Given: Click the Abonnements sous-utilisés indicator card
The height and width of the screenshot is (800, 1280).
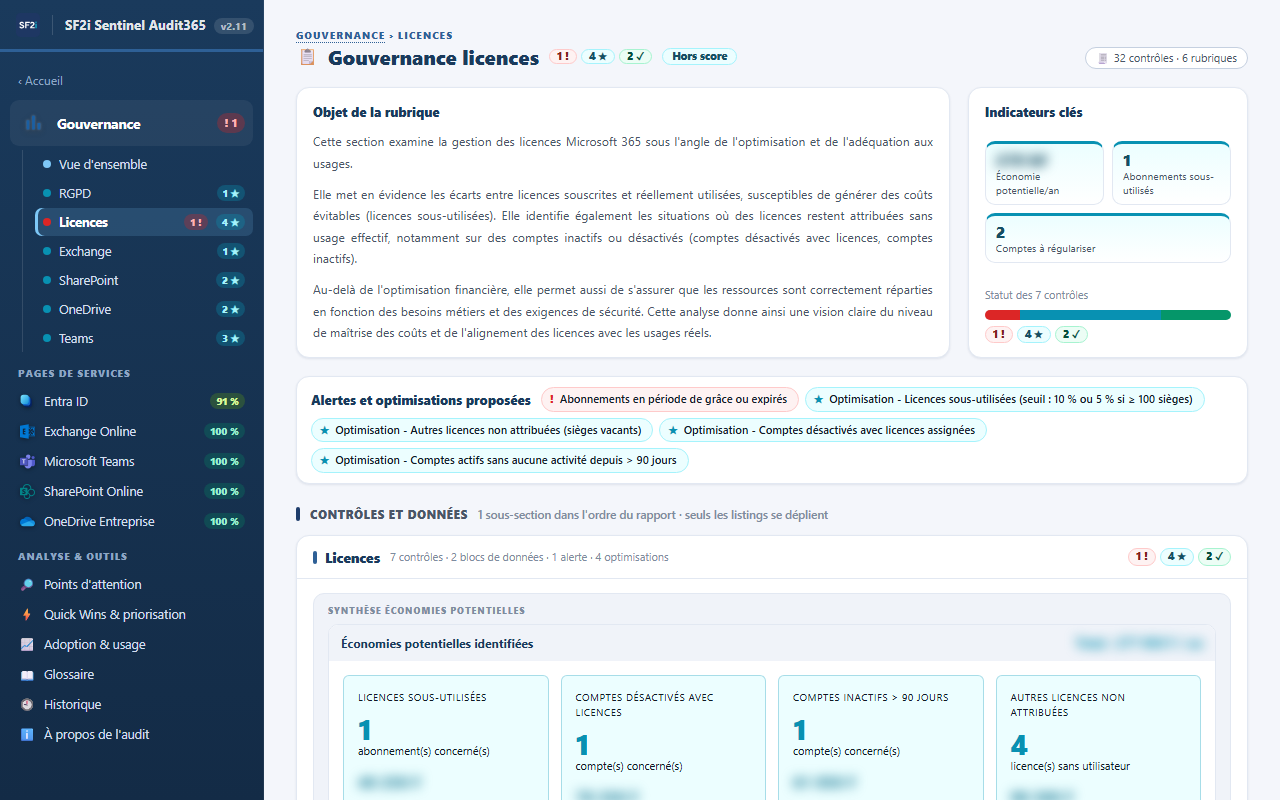Looking at the screenshot, I should tap(1171, 173).
